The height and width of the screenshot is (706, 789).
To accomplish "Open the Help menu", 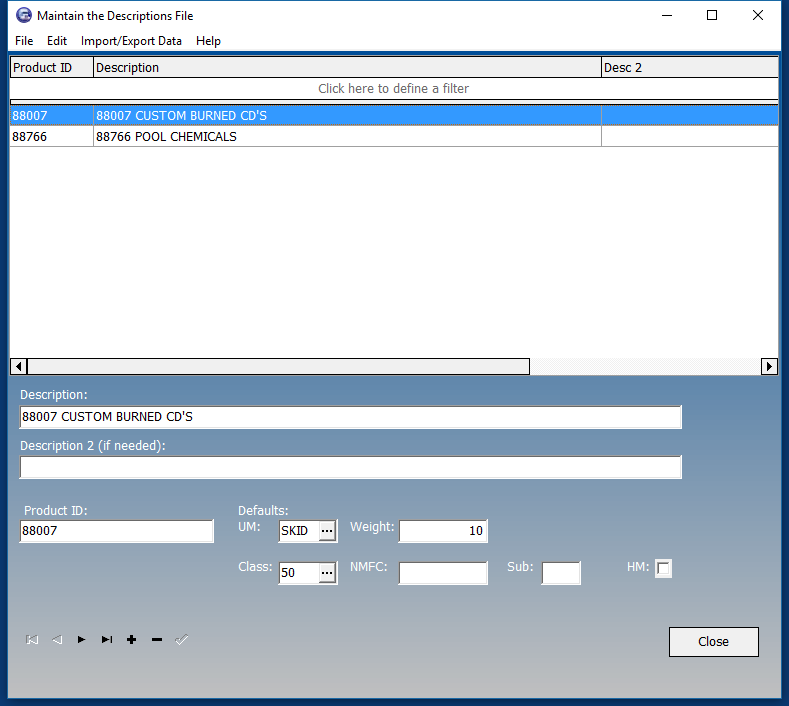I will point(208,41).
